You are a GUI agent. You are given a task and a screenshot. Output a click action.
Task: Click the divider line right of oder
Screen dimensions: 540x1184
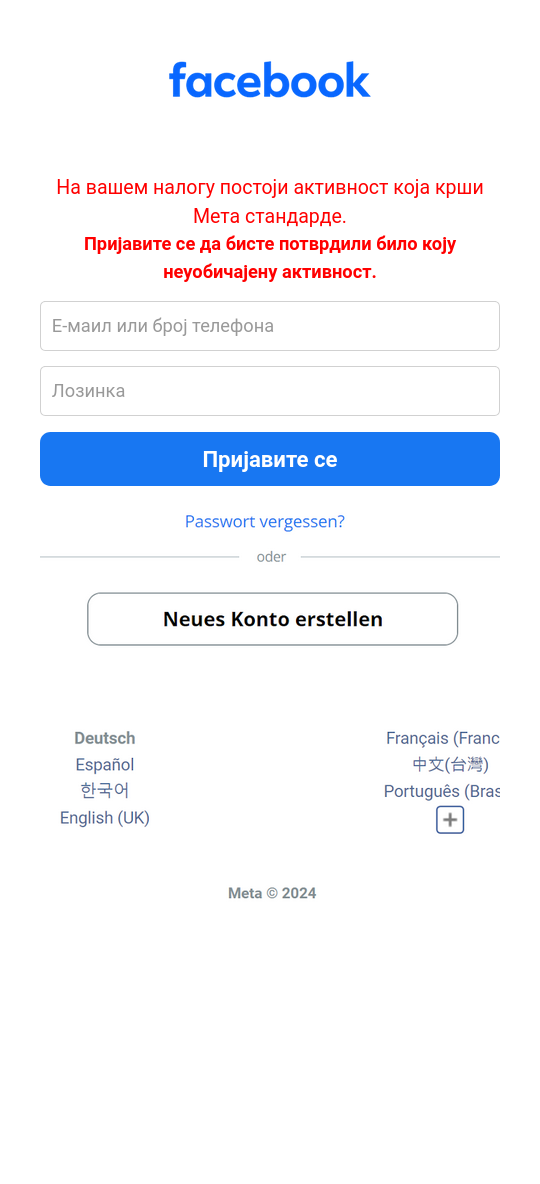point(400,557)
